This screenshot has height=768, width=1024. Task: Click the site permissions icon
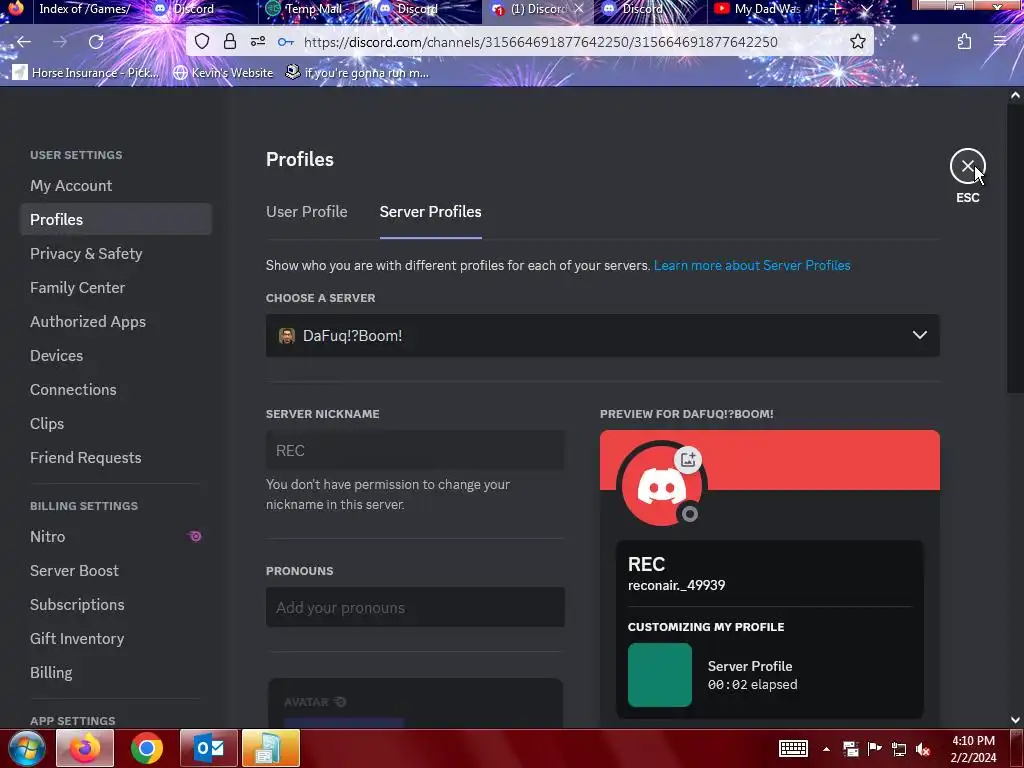(258, 42)
